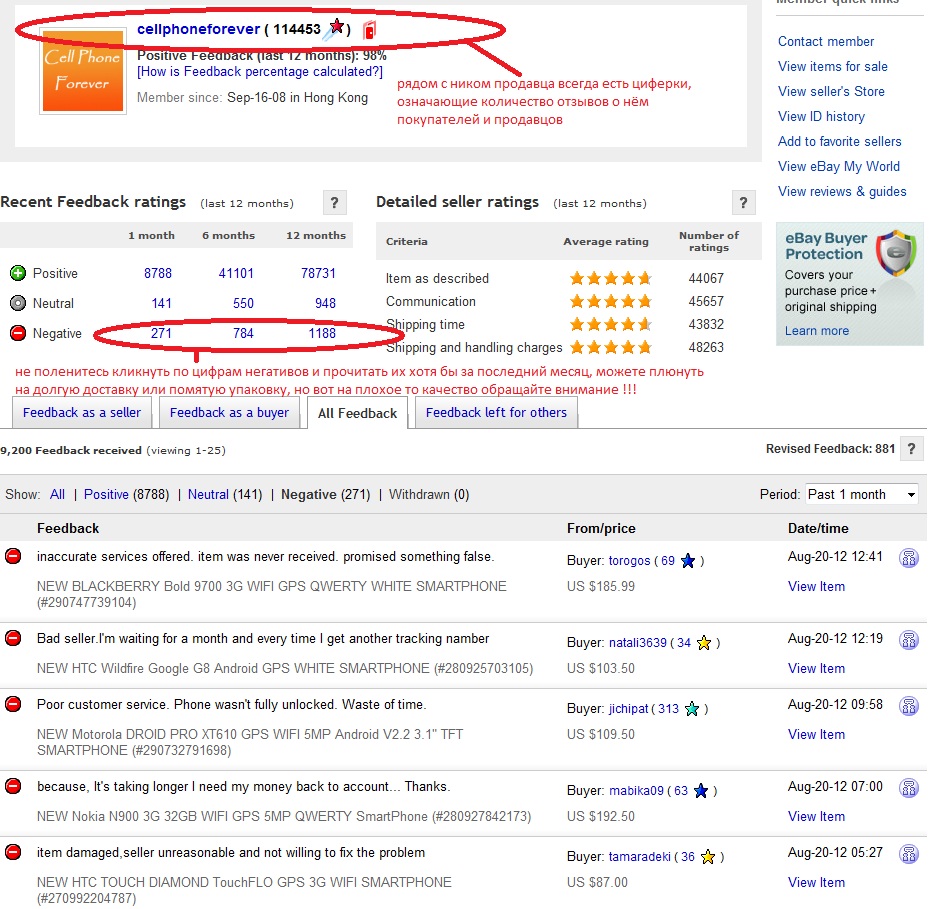Click the binoculars icon in torogos feedback row
Viewport: 939px width, 909px height.
click(908, 558)
